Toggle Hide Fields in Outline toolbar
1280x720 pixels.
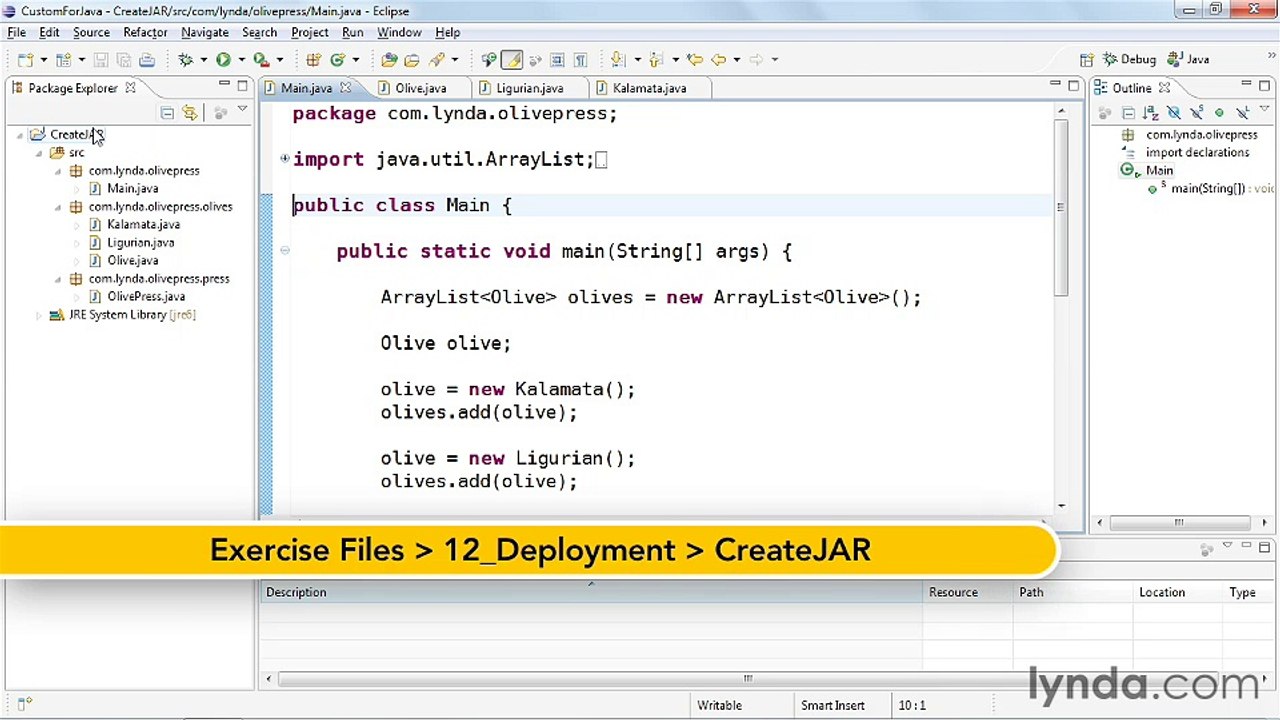point(1174,113)
